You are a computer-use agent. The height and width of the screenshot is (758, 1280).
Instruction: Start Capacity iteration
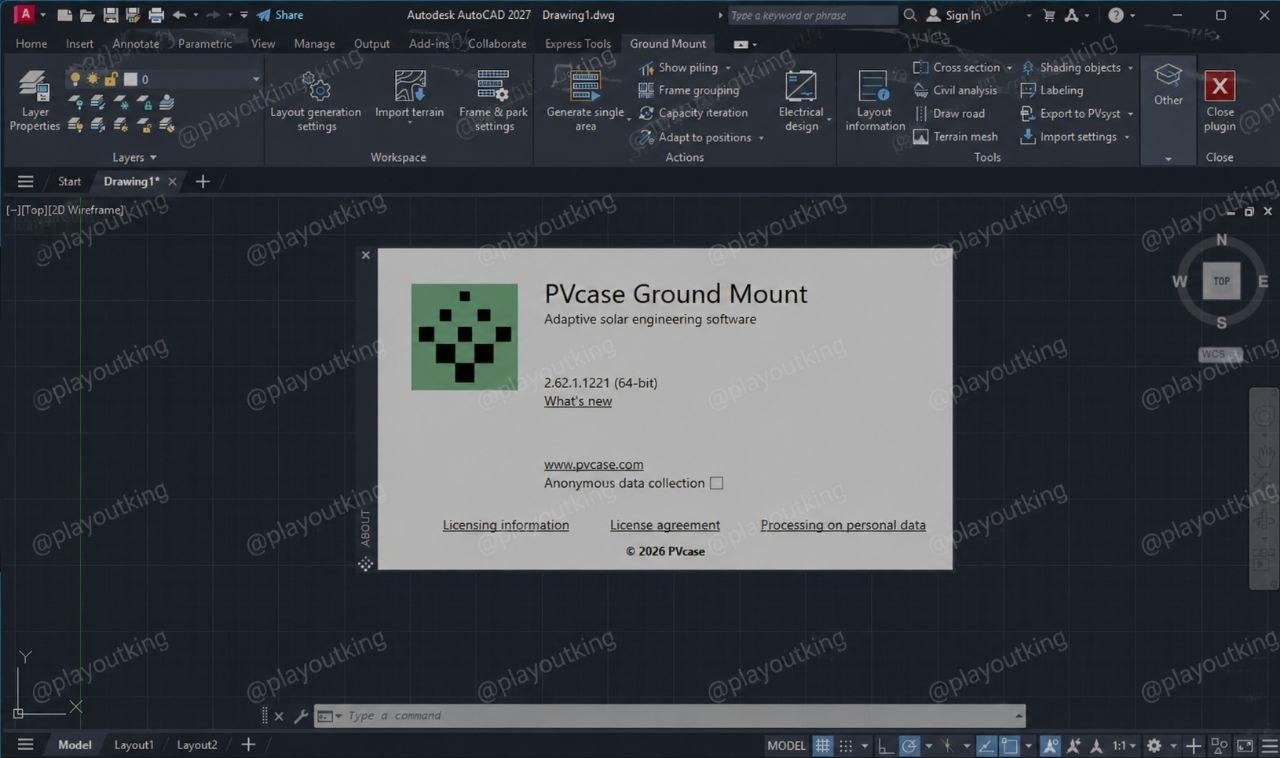click(693, 113)
